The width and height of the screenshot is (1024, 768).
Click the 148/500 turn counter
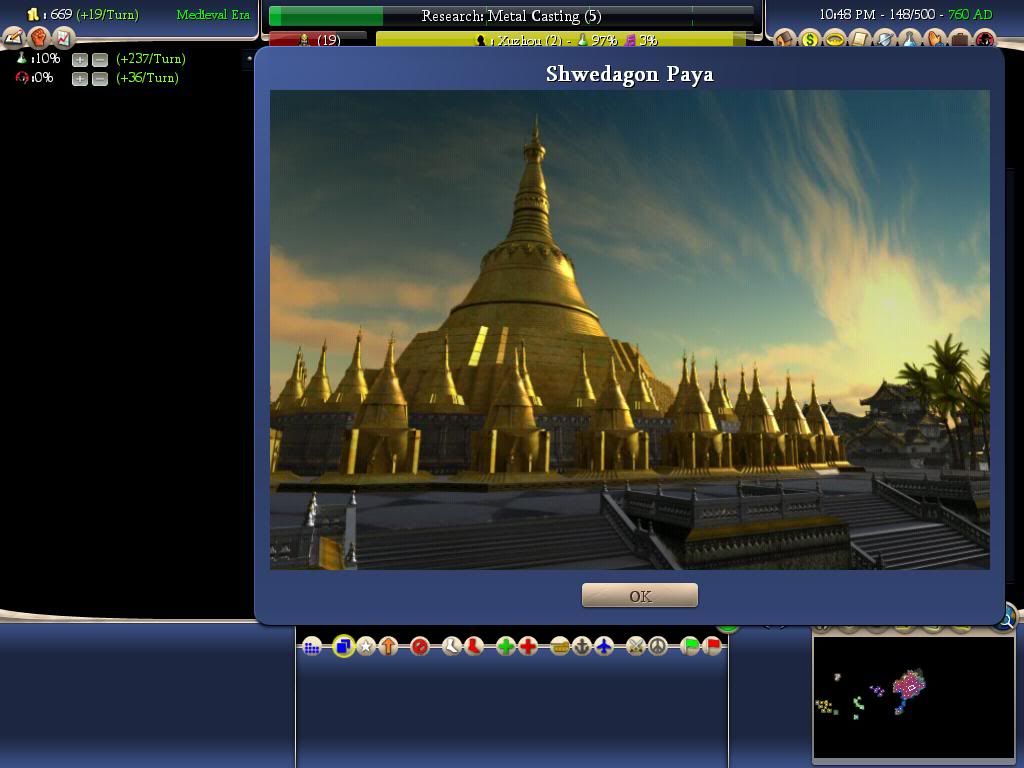click(x=912, y=14)
